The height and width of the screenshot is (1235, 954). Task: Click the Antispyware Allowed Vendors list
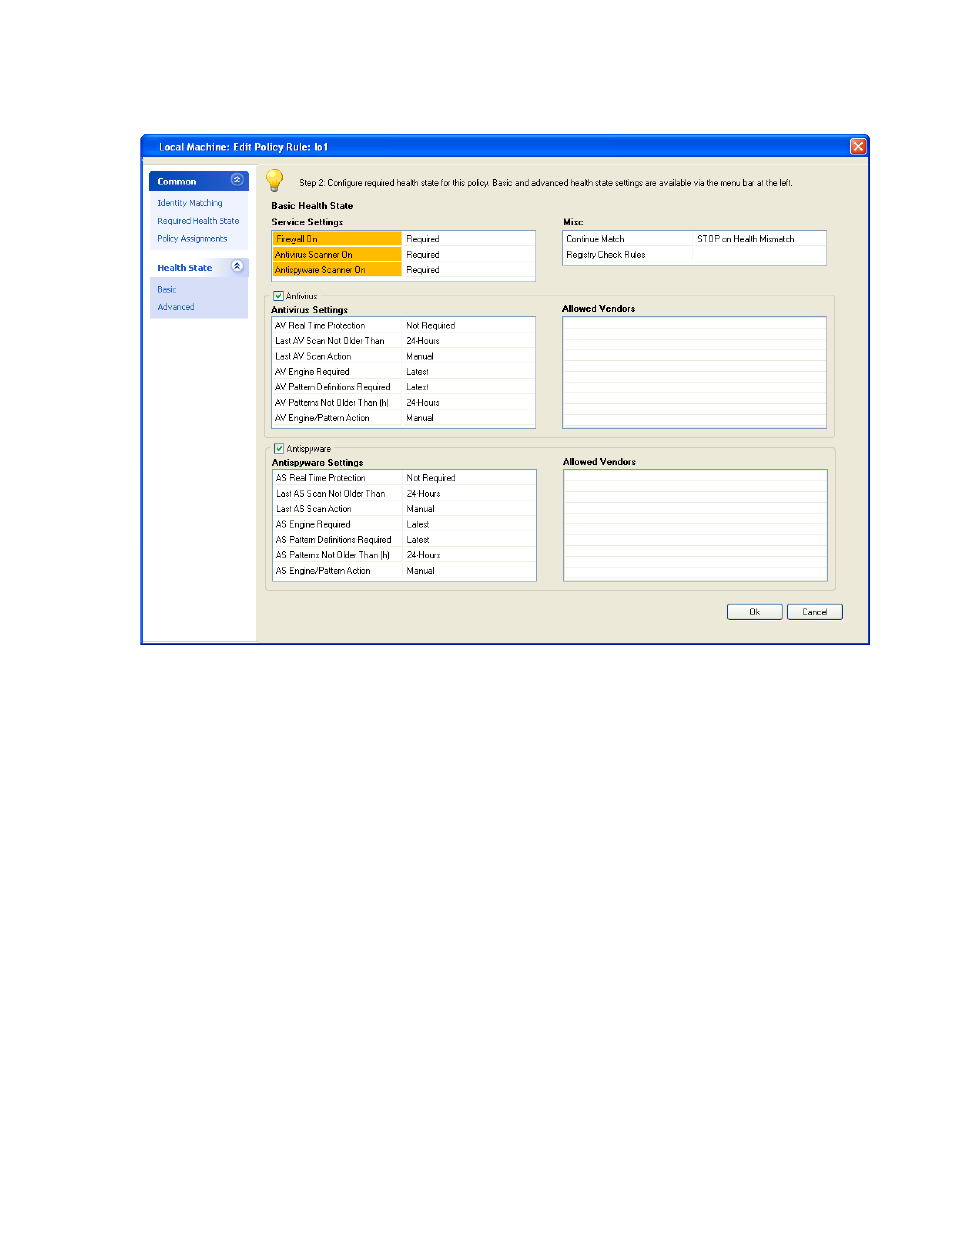(x=695, y=525)
